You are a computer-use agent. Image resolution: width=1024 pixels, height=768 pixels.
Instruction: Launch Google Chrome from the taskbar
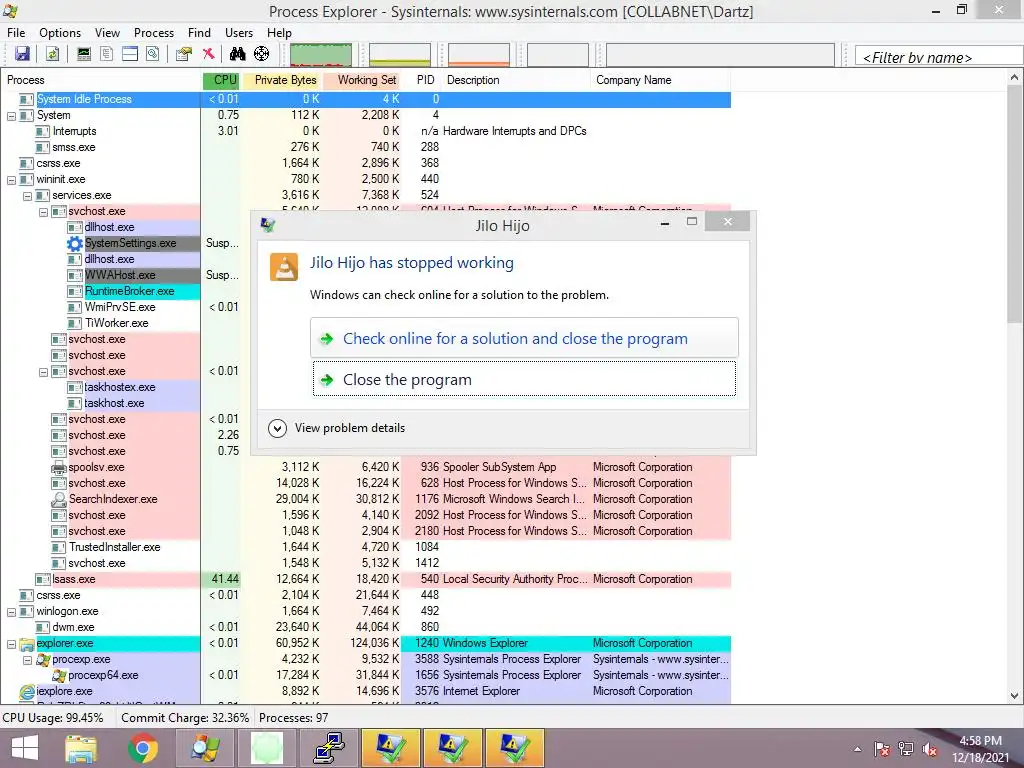click(143, 748)
